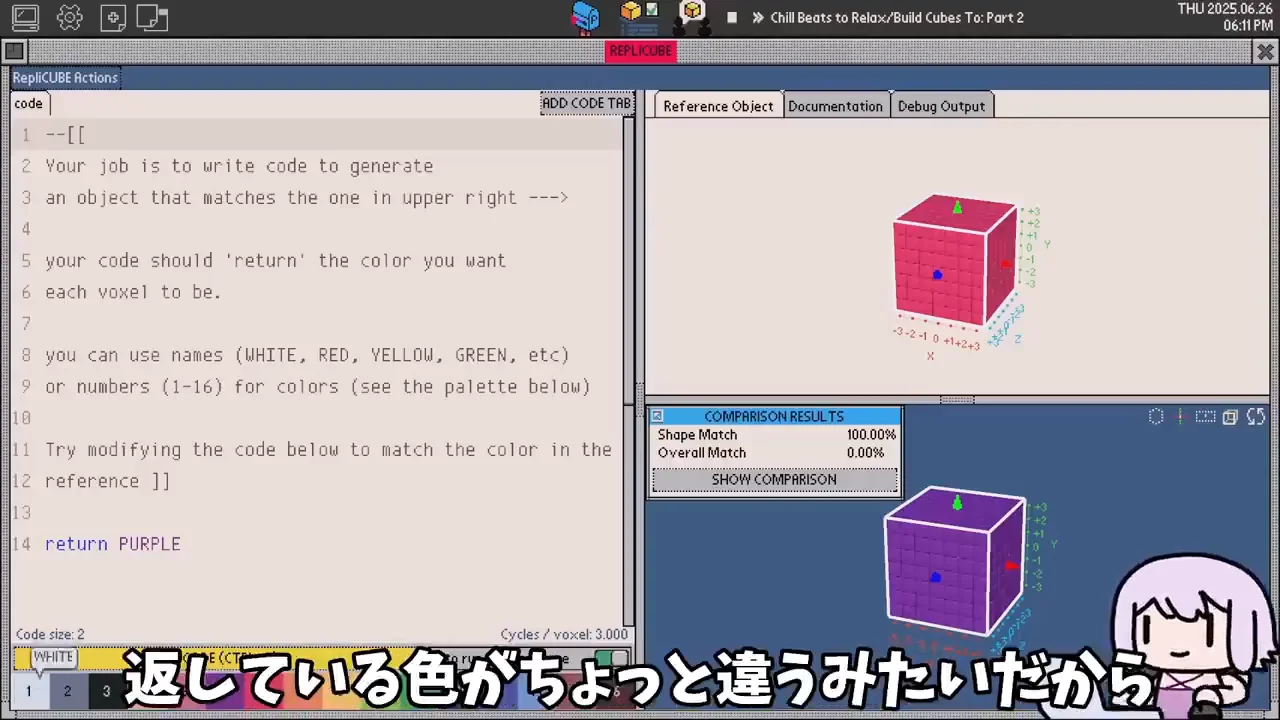The width and height of the screenshot is (1280, 720).
Task: Select palette color 1 swatch
Action: click(28, 691)
